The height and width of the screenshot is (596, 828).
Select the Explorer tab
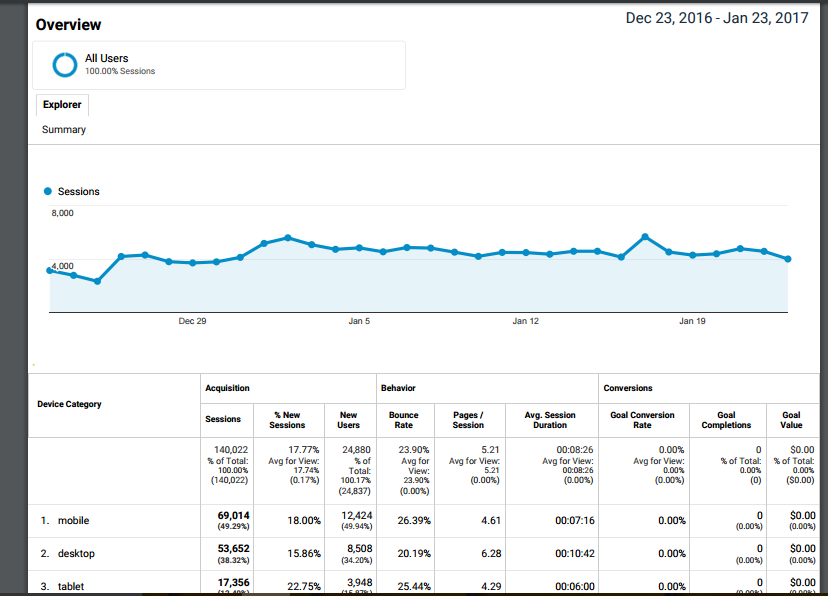62,105
